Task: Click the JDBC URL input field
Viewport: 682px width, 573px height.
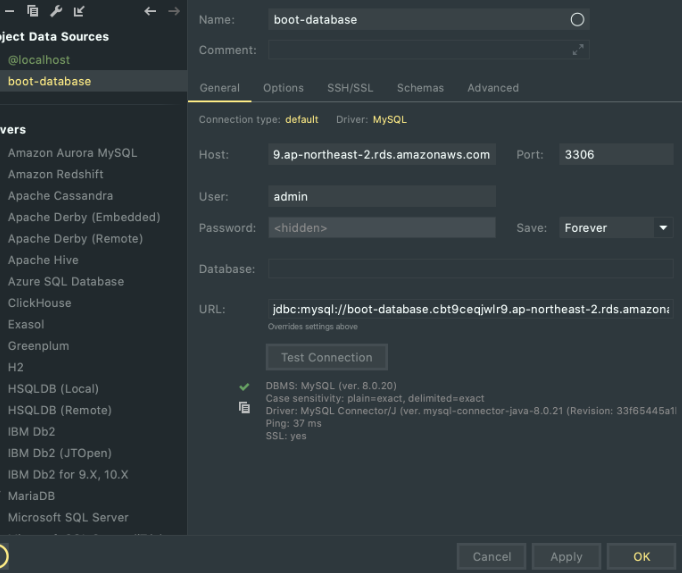Action: pos(471,309)
